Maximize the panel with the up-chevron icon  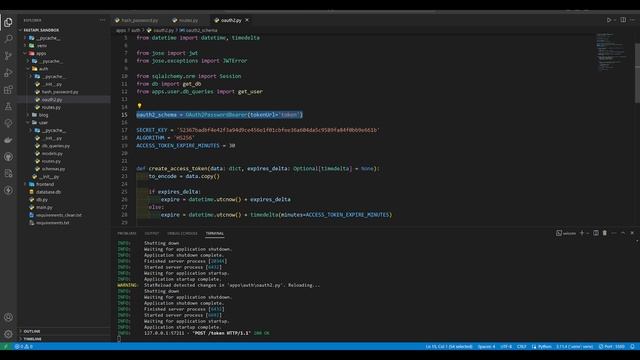pyautogui.click(x=623, y=233)
